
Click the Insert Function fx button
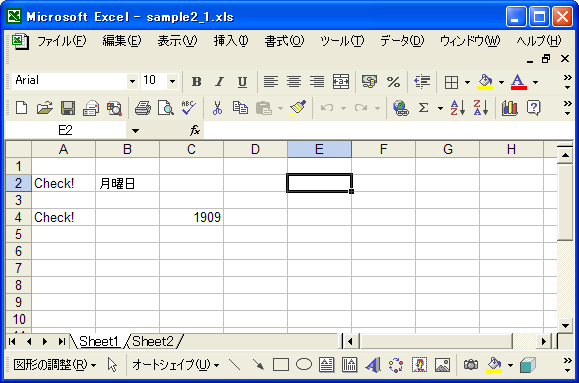(x=195, y=130)
